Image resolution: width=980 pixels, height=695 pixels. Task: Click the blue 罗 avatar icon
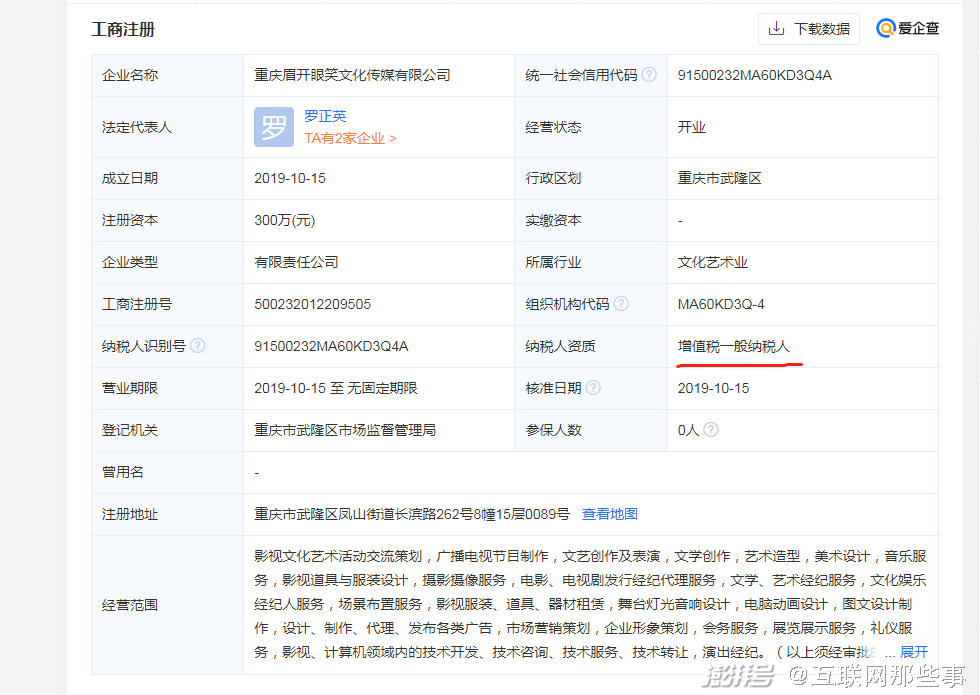click(274, 127)
